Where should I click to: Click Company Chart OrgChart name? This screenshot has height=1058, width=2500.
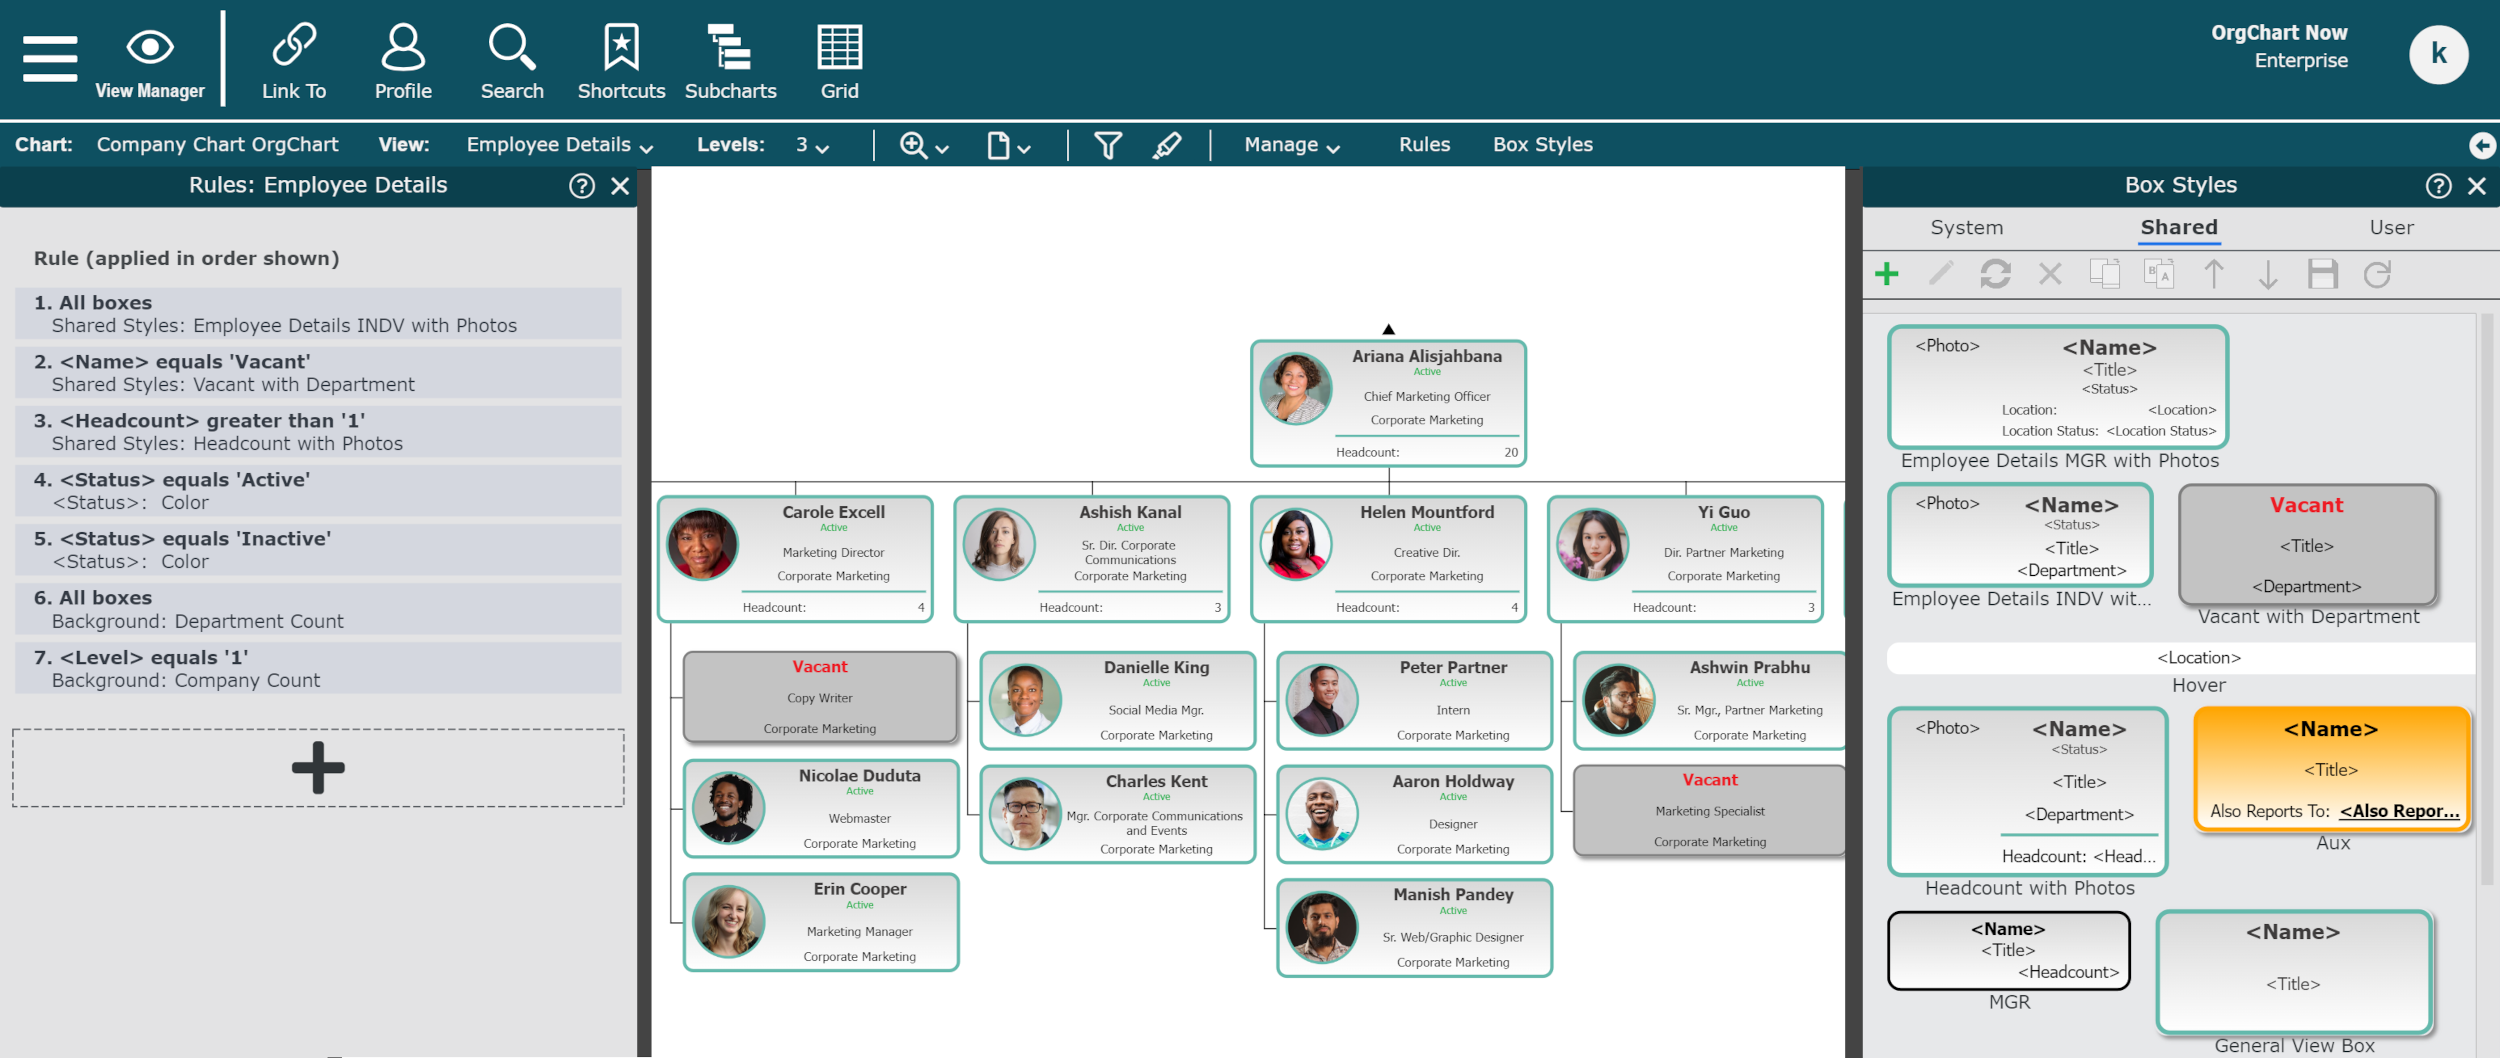pos(217,145)
